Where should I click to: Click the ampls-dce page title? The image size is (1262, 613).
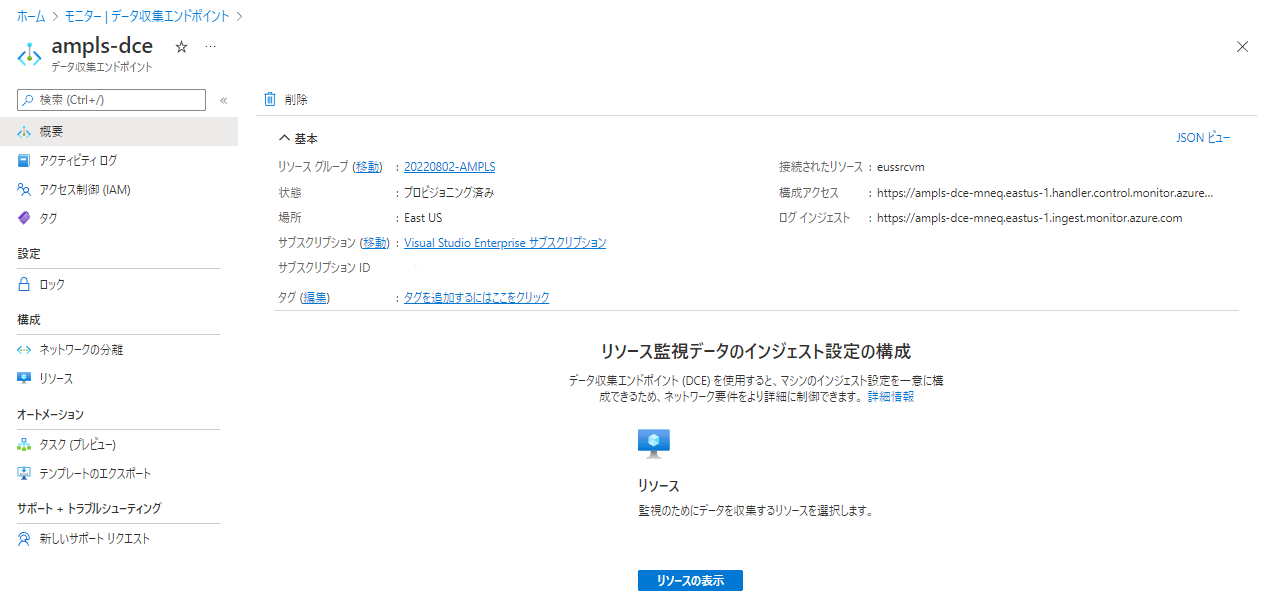coord(102,46)
